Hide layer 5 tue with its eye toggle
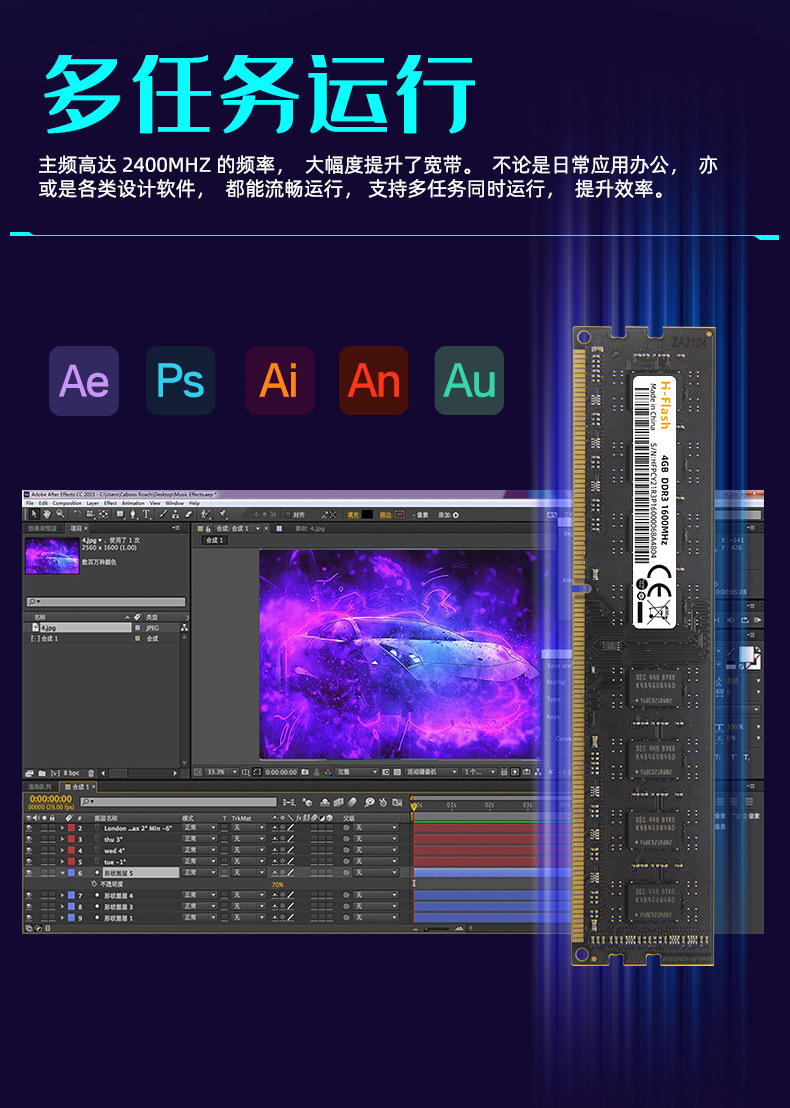This screenshot has width=790, height=1108. pos(29,861)
